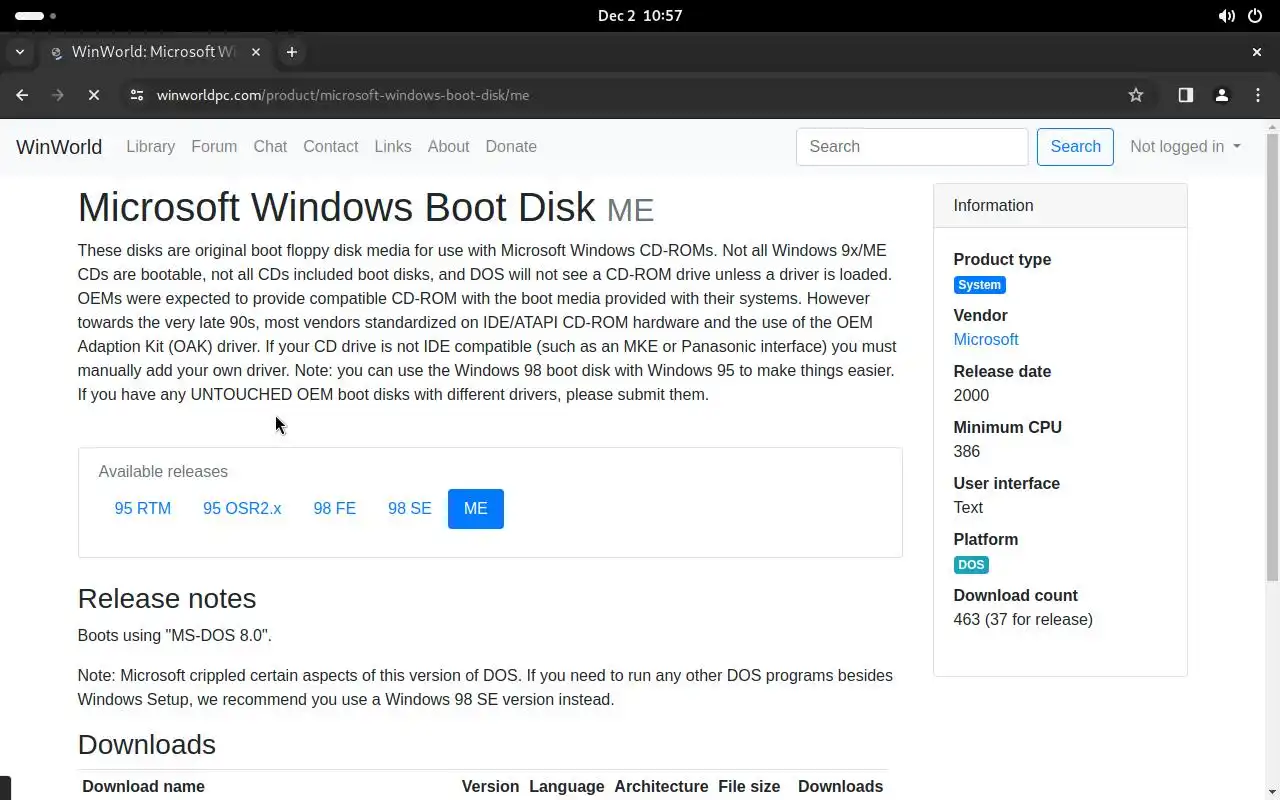Viewport: 1280px width, 800px height.
Task: Close the WinWorld browser tab
Action: click(x=256, y=52)
